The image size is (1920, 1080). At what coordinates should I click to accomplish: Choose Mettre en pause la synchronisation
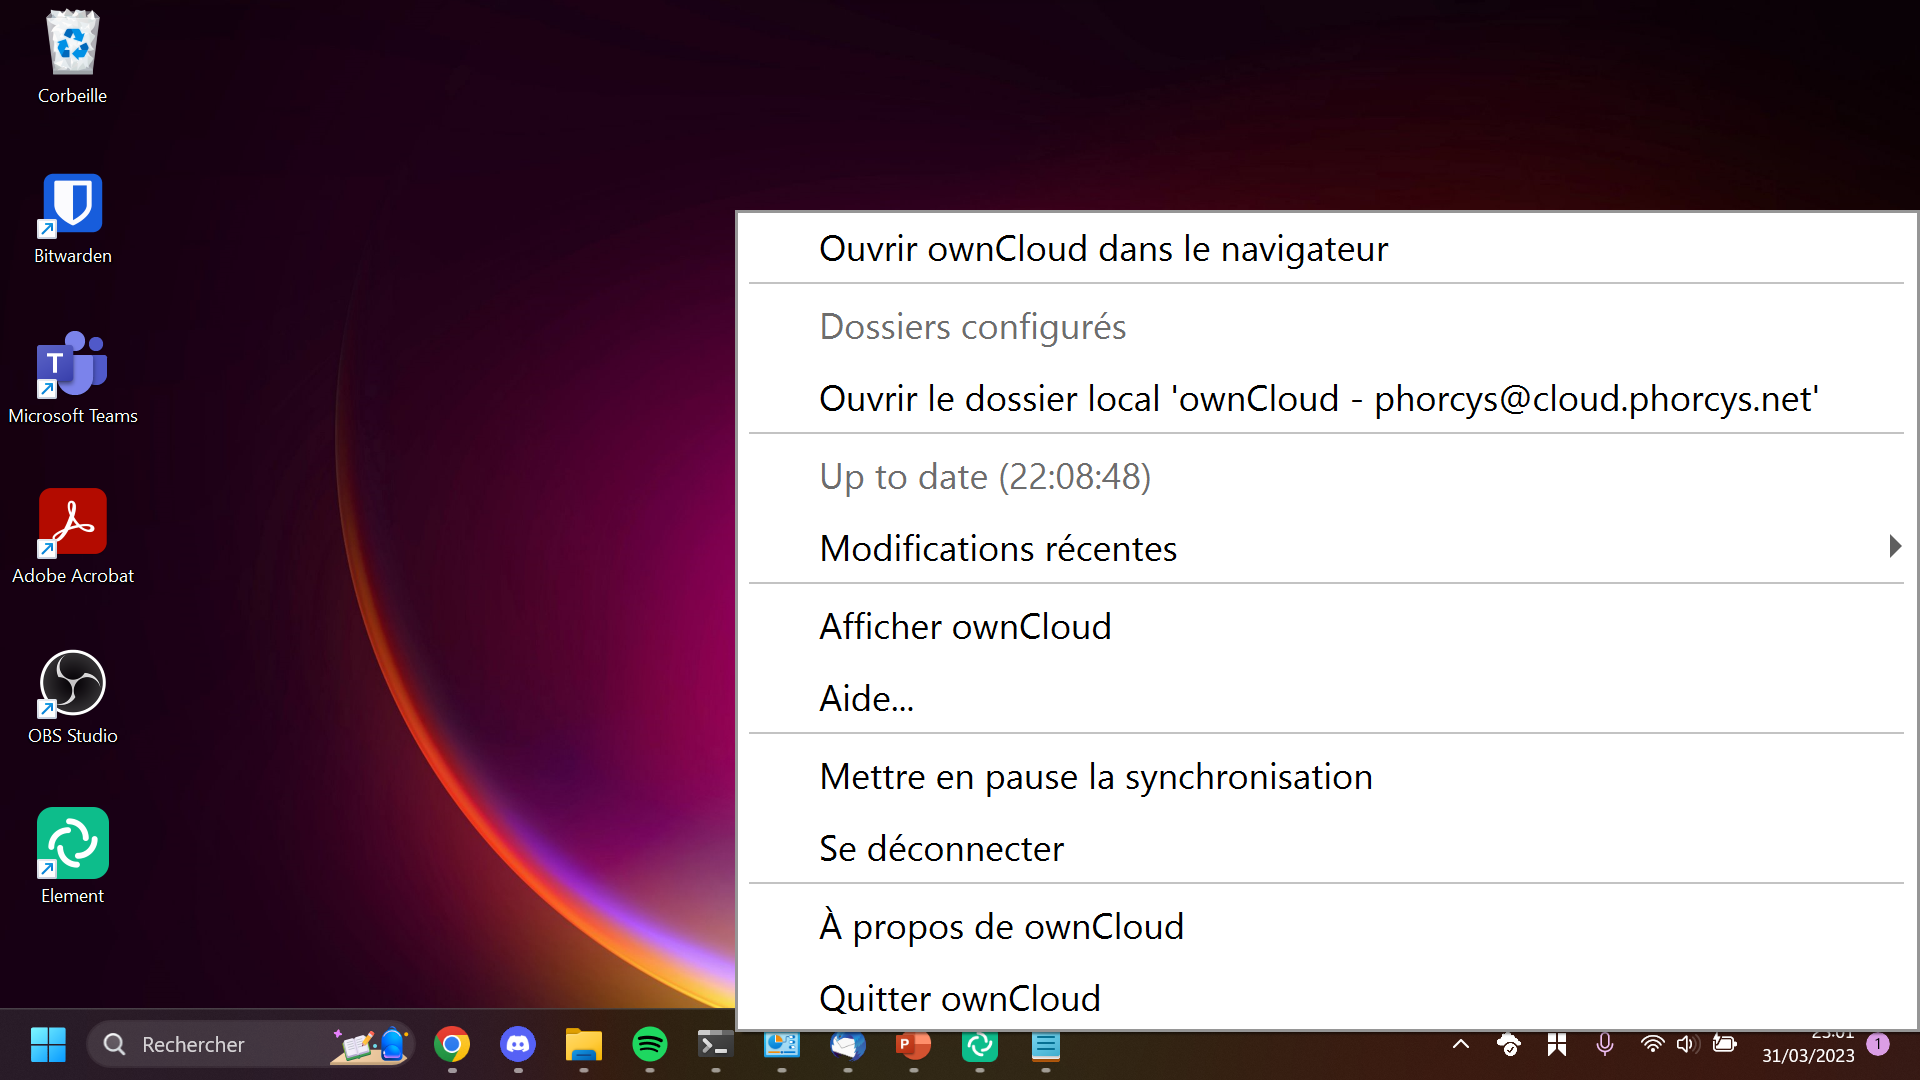[1326, 776]
